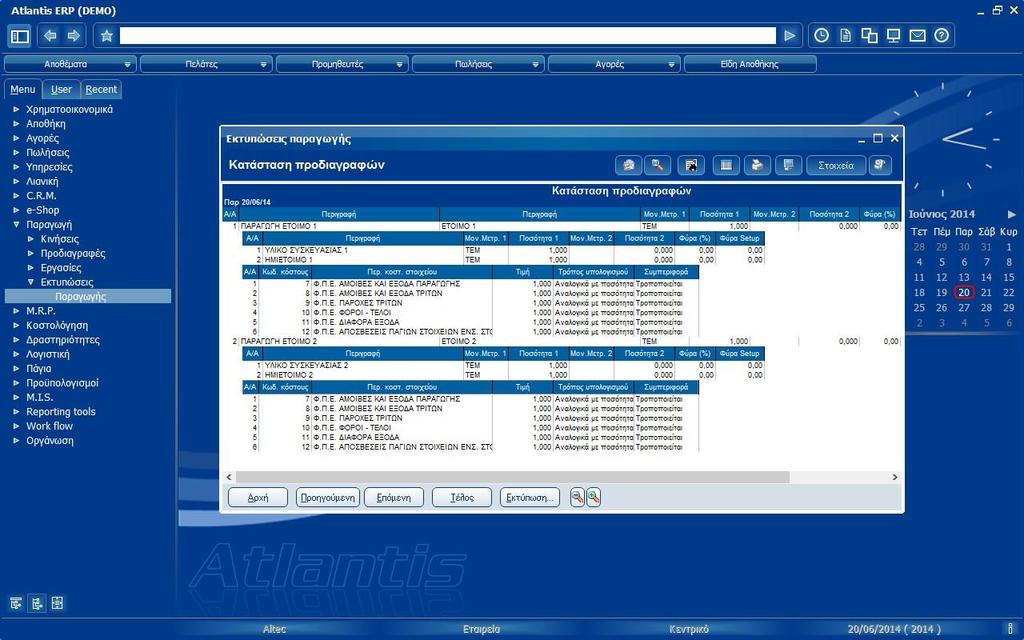Screen dimensions: 1024x640
Task: Zoom in the report preview
Action: pyautogui.click(x=593, y=498)
